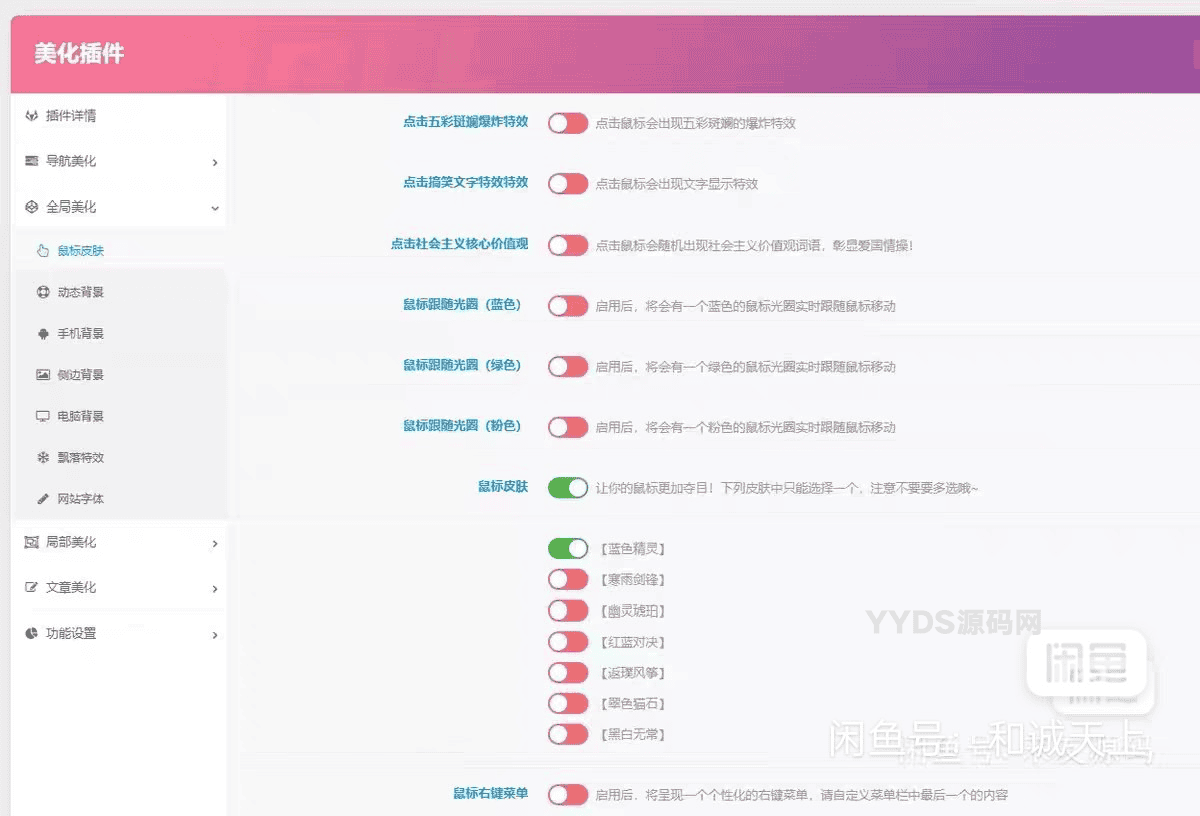Turn on 鼠标右键菜单 switch
This screenshot has width=1200, height=816.
568,795
